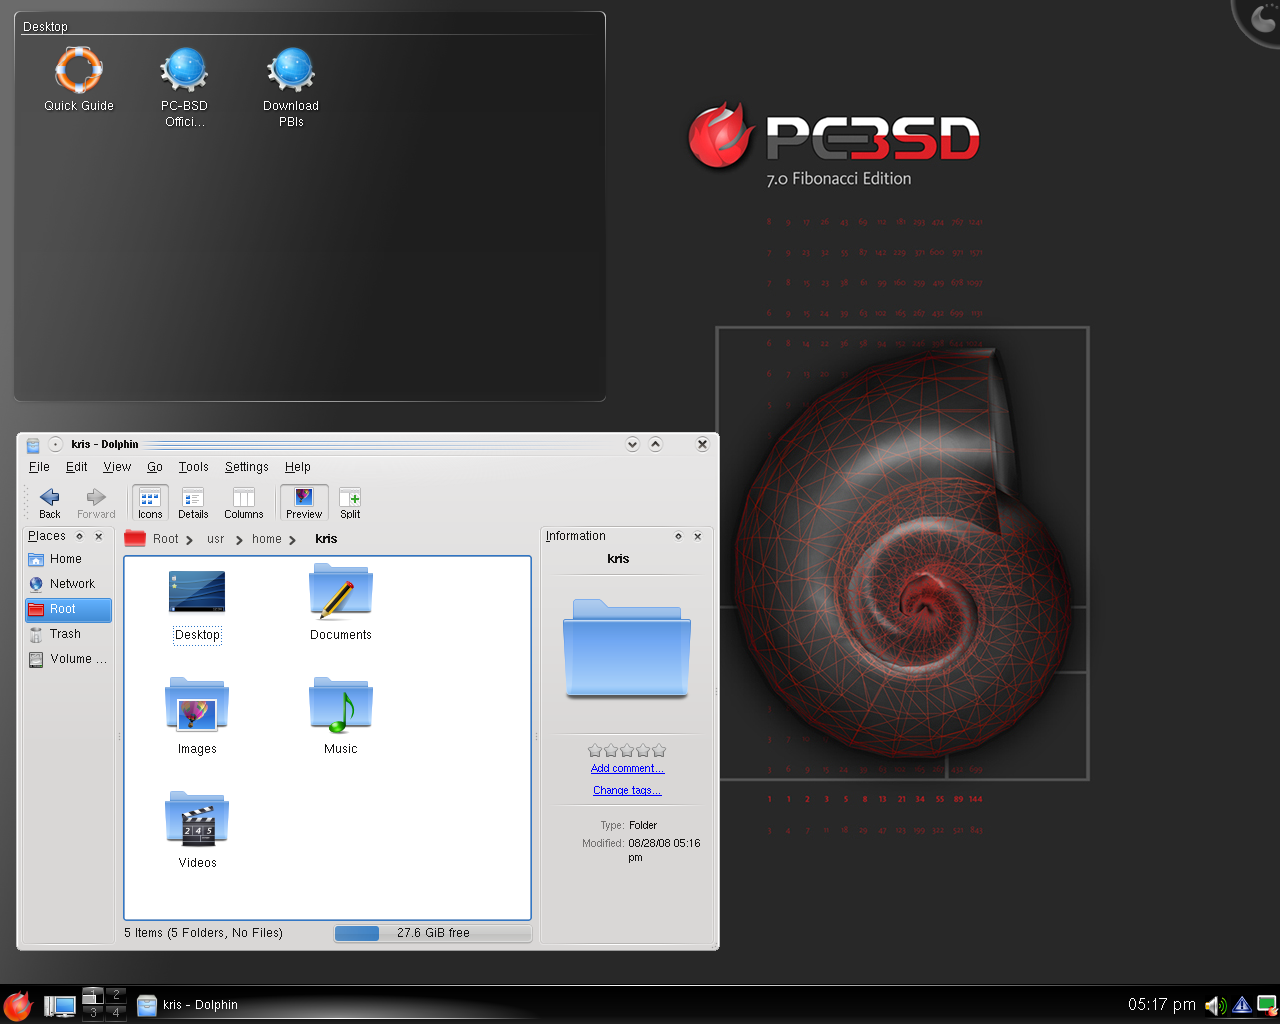Open the PC-BSD application launcher
The image size is (1280, 1024).
(x=17, y=1005)
